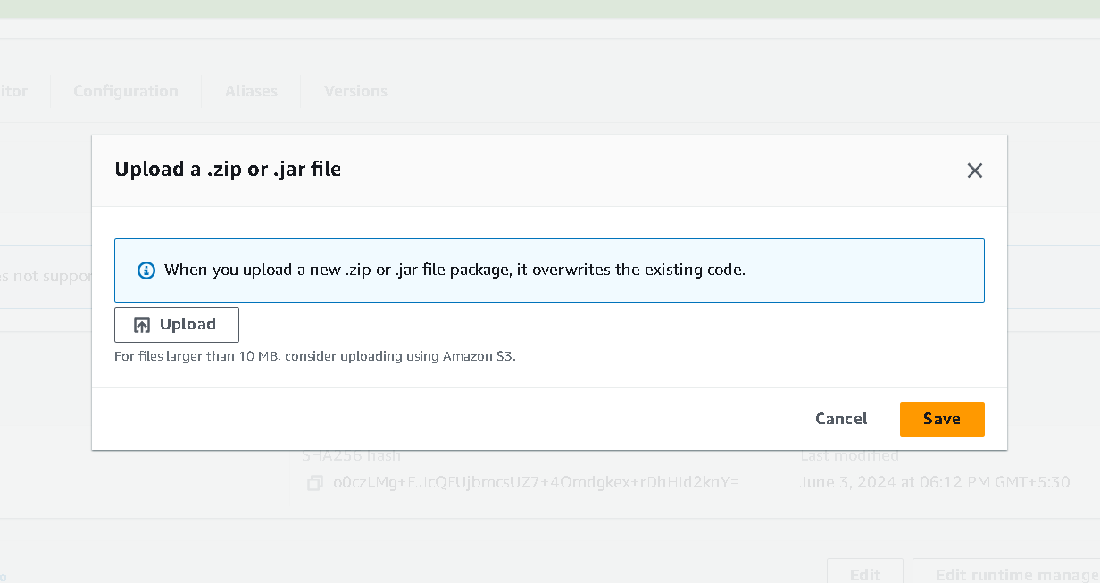Close the upload dialog with the X
Image resolution: width=1100 pixels, height=583 pixels.
[975, 171]
